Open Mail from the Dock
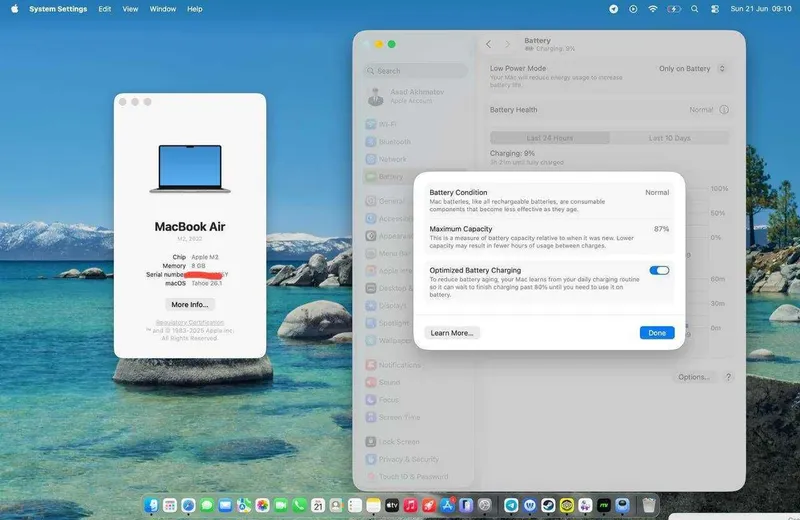The height and width of the screenshot is (520, 800). pos(225,505)
